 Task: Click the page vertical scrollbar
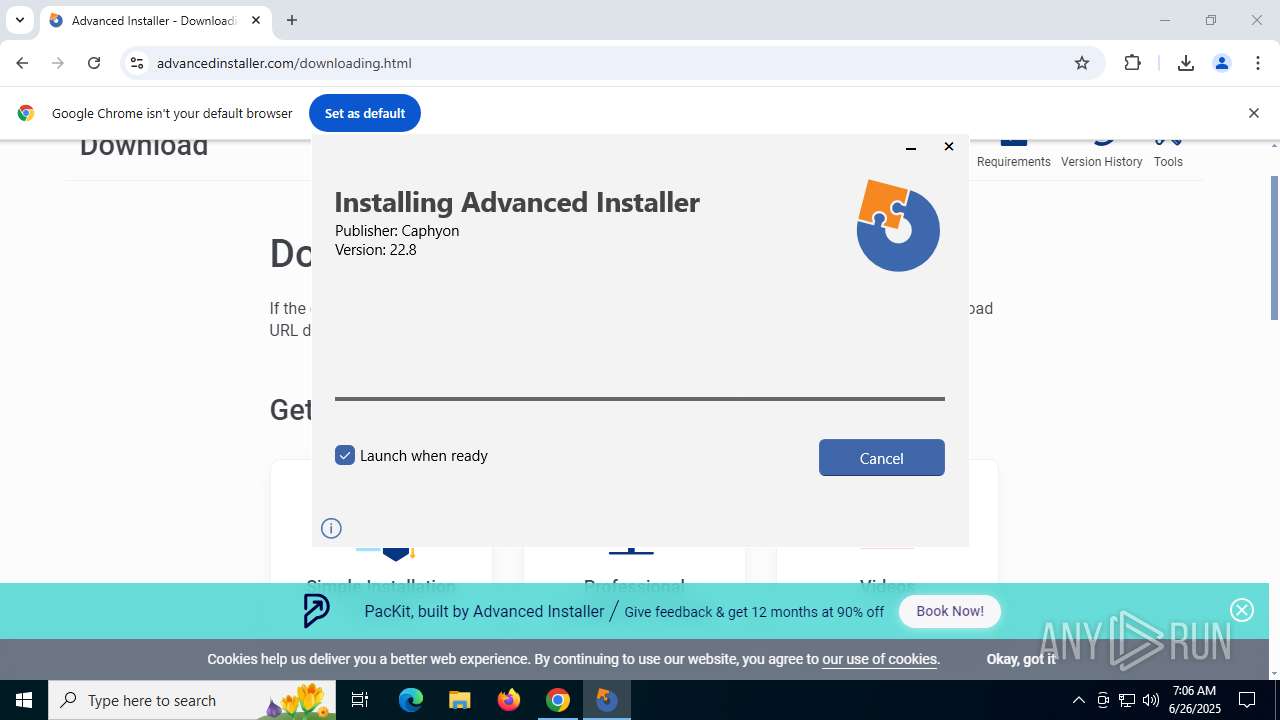click(1274, 248)
